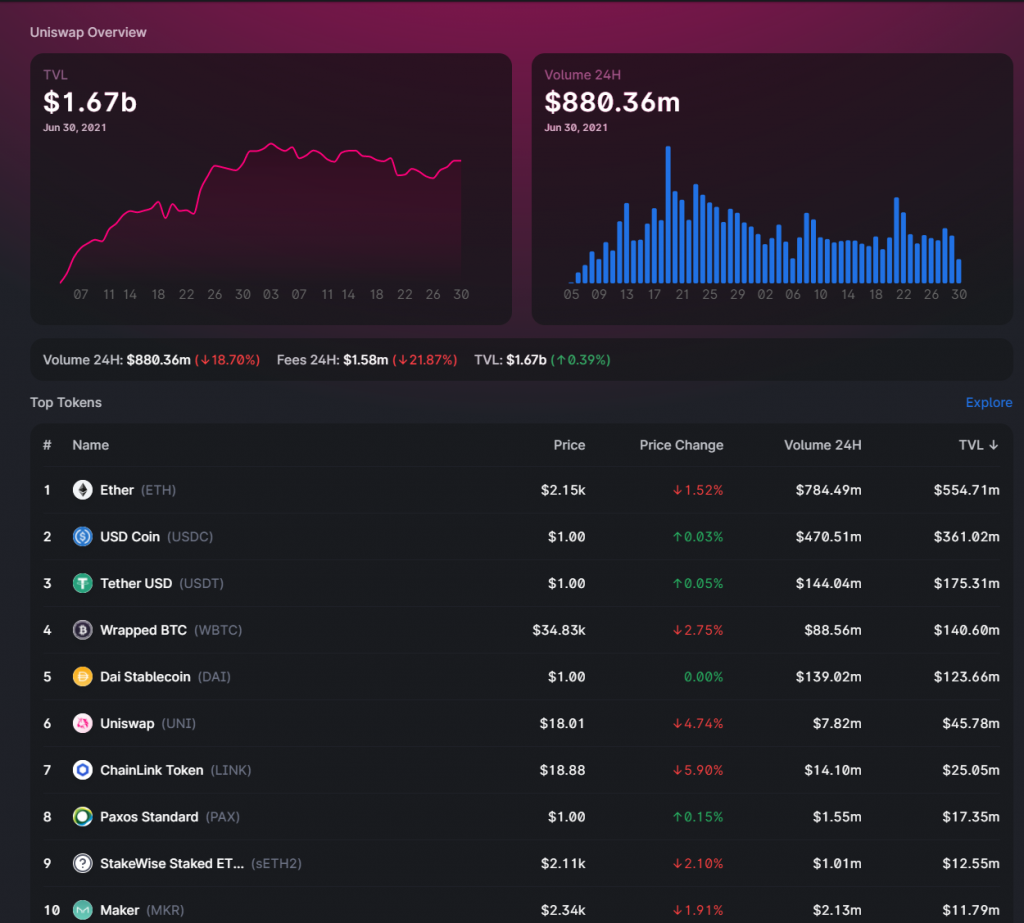Open the Wrapped BTC (WBTC) row
Image resolution: width=1024 pixels, height=923 pixels.
click(521, 630)
